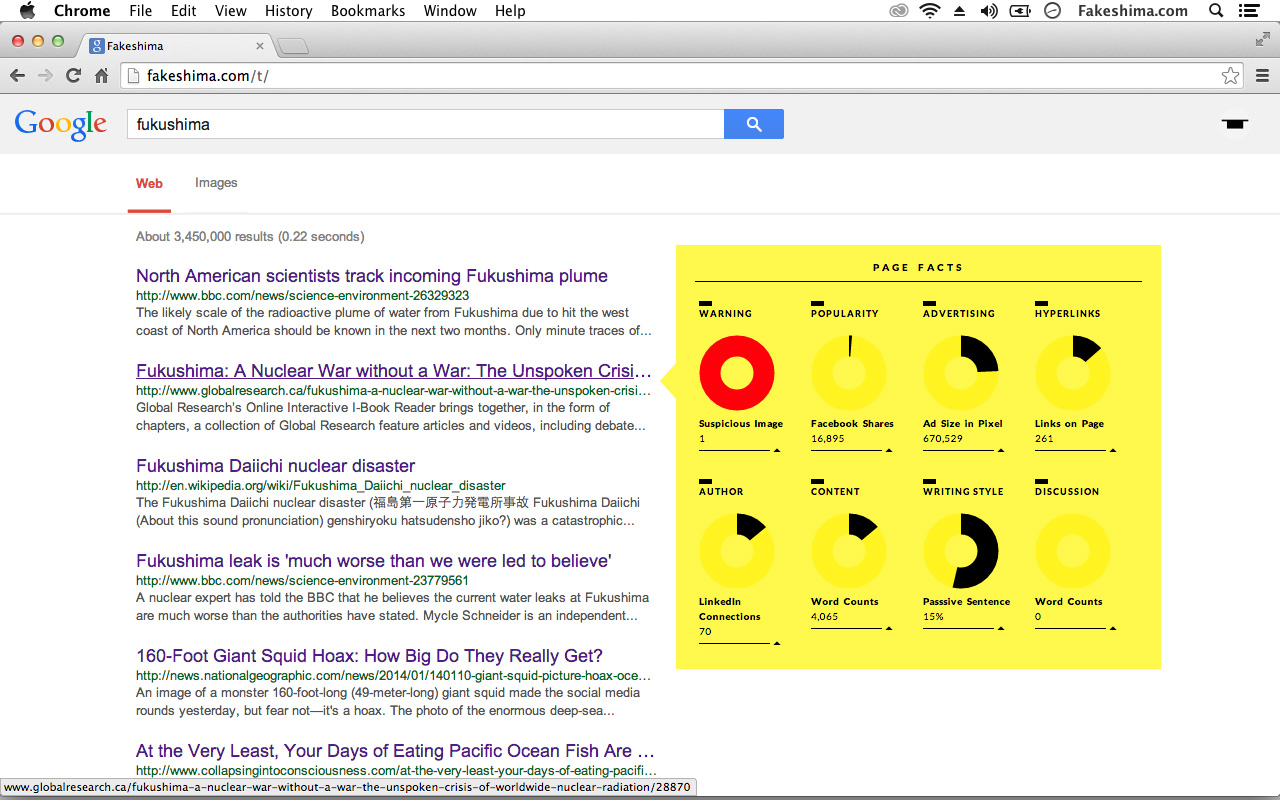Image resolution: width=1280 pixels, height=800 pixels.
Task: Click the Hyperlinks donut chart
Action: 1073,373
